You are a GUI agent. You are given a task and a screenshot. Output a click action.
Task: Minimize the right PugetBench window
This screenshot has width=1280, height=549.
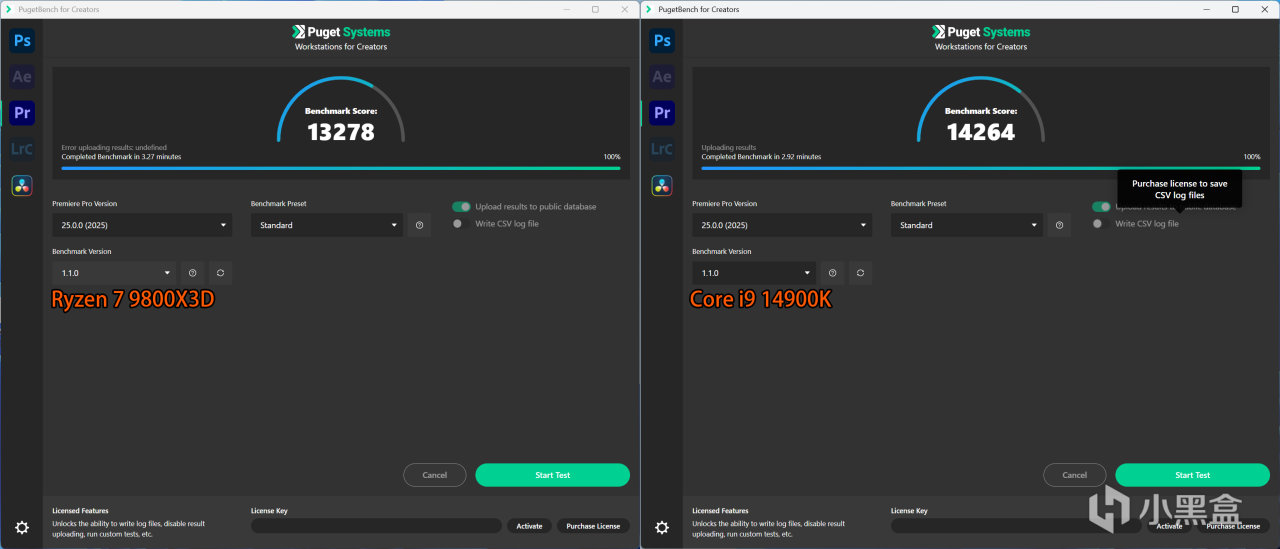click(1207, 9)
